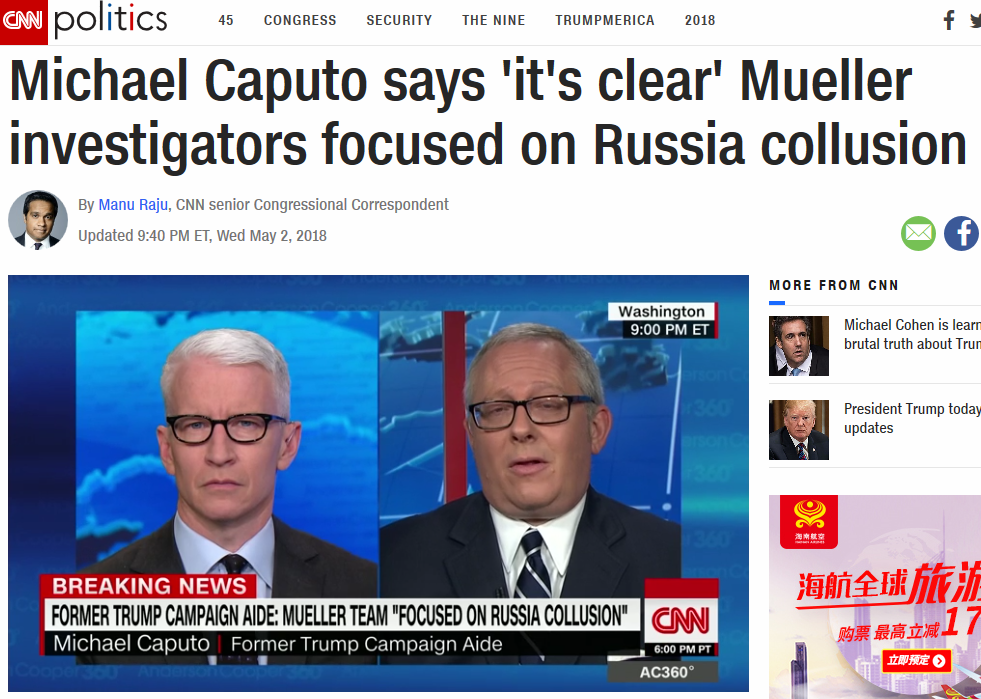Click President Trump story thumbnail
The height and width of the screenshot is (699, 981).
click(x=799, y=430)
